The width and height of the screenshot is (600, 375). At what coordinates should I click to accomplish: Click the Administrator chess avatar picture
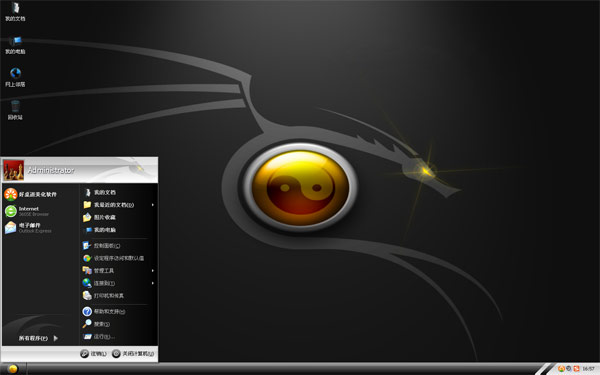13,170
